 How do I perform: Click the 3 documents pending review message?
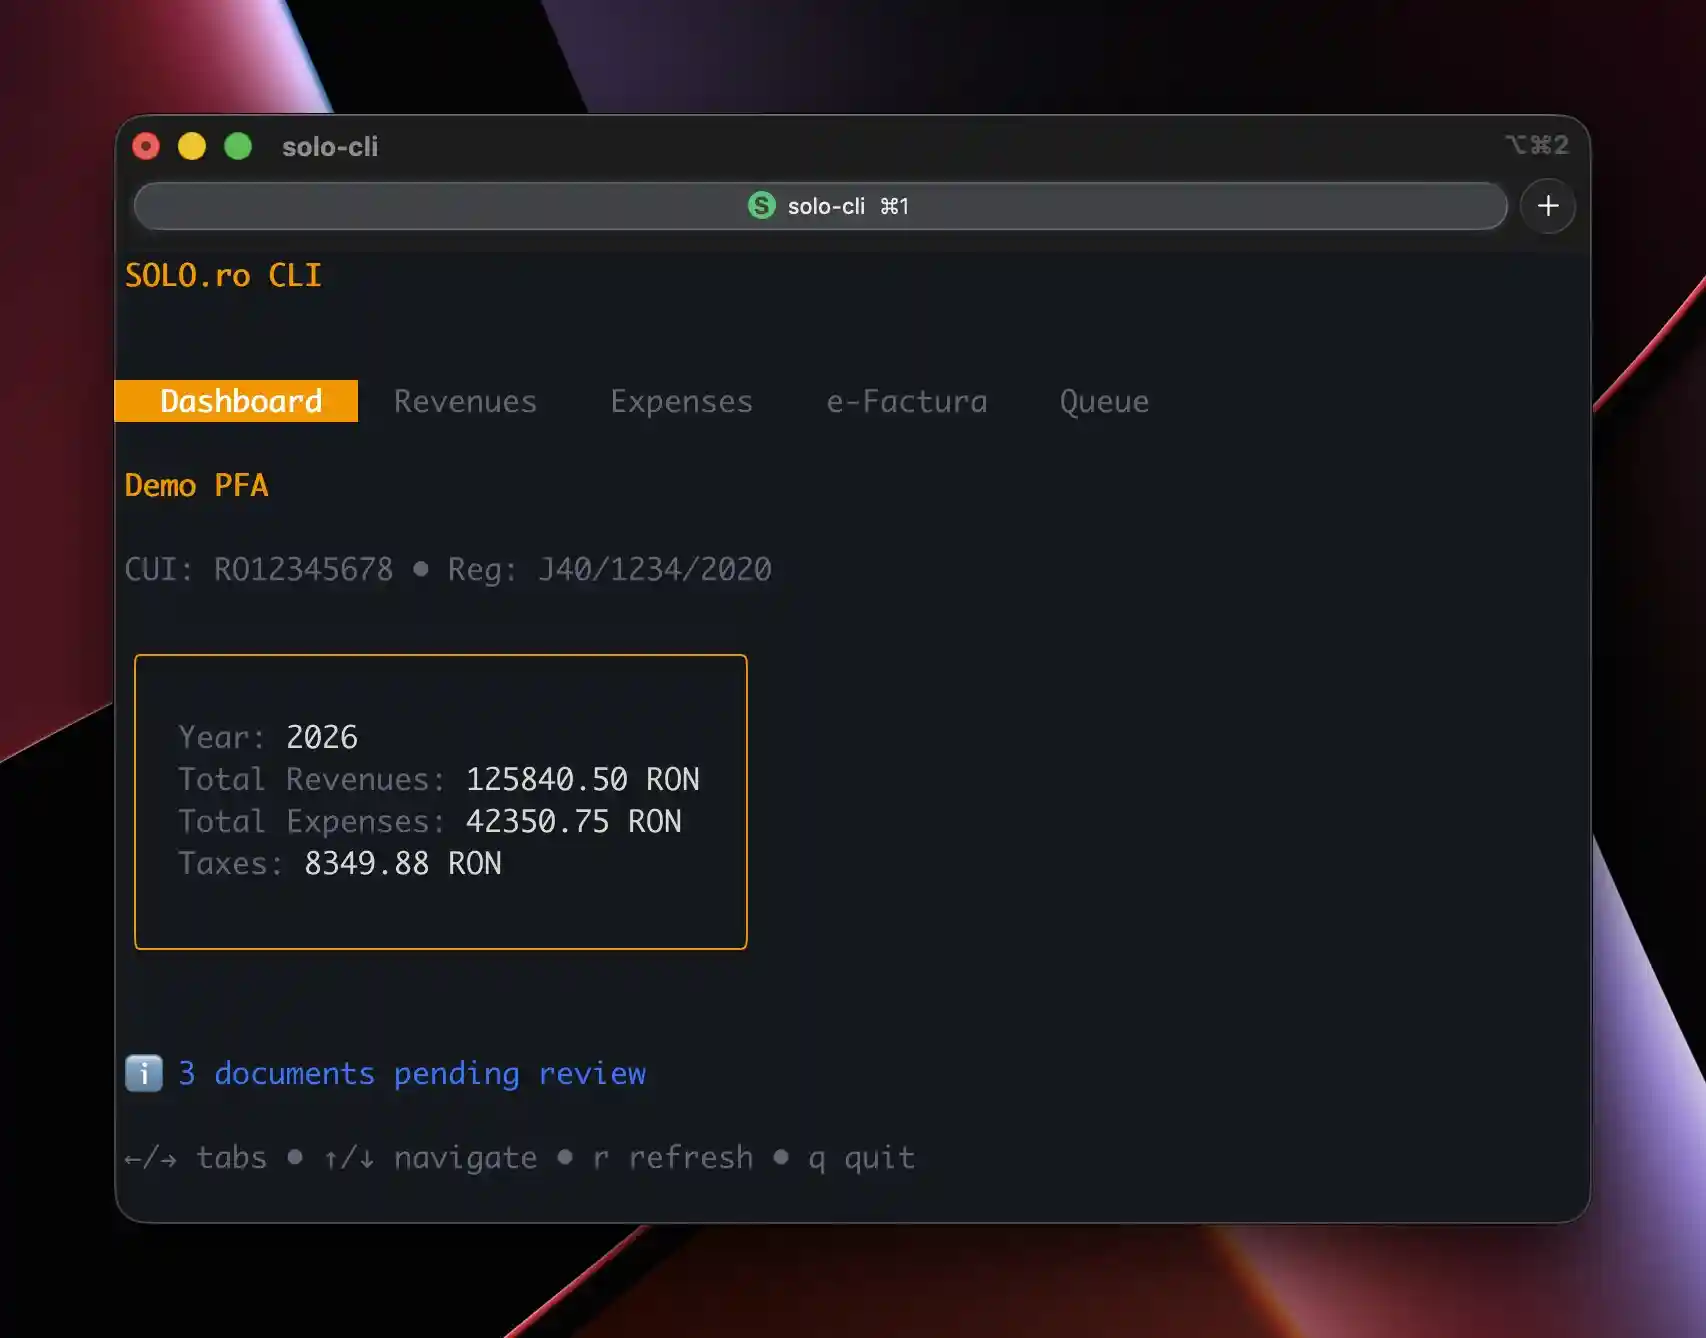point(412,1073)
